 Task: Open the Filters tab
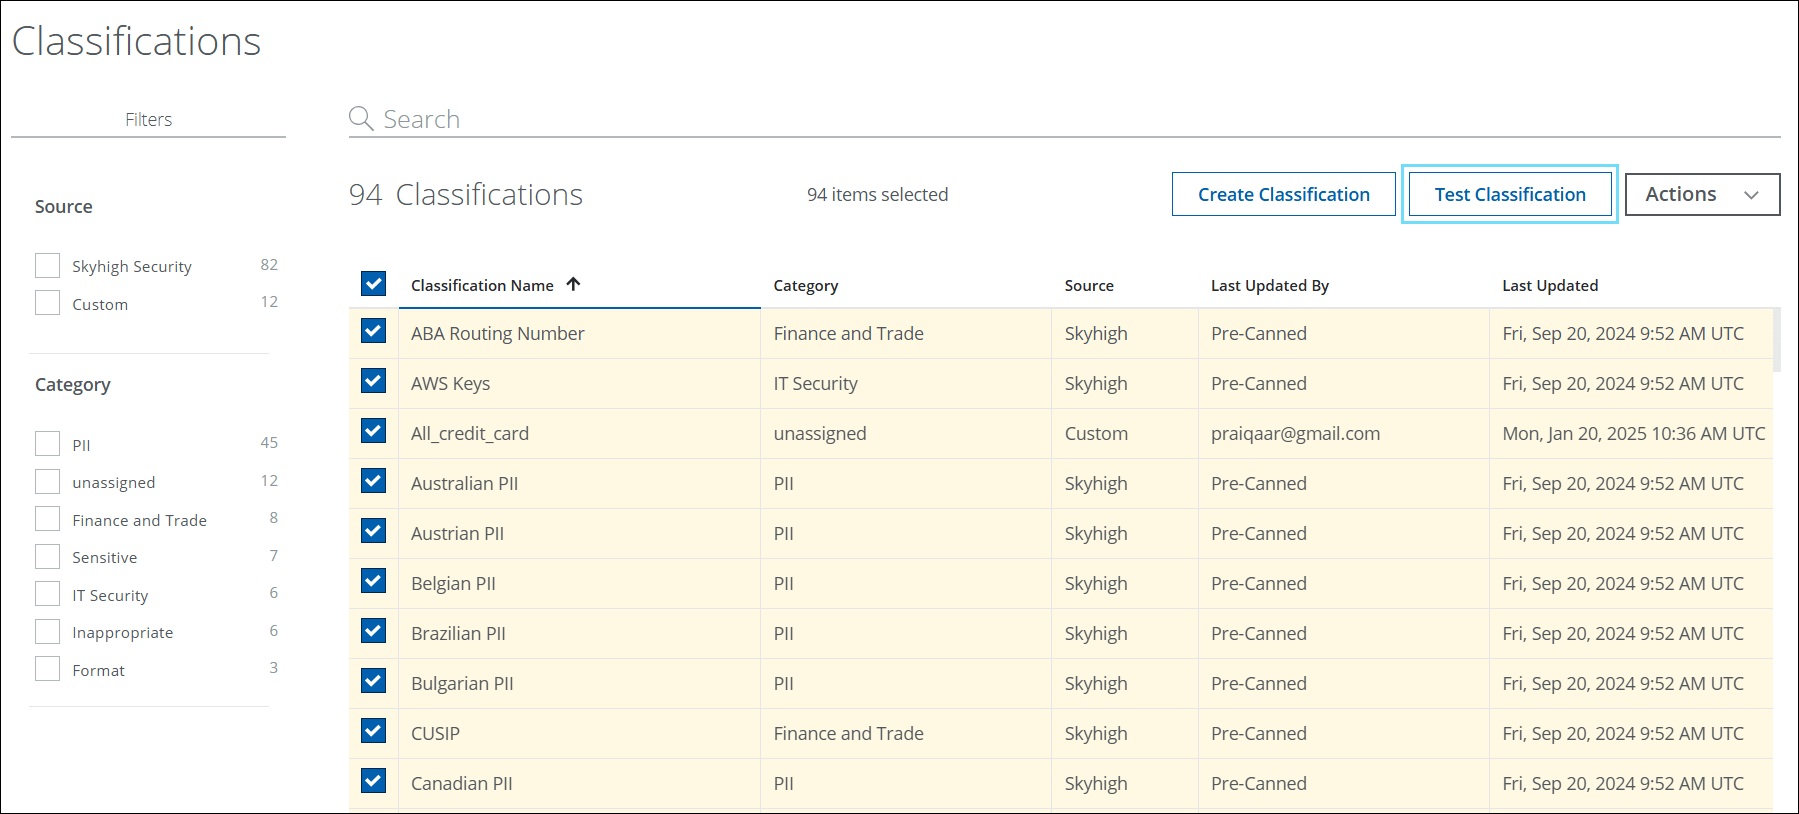(x=148, y=120)
